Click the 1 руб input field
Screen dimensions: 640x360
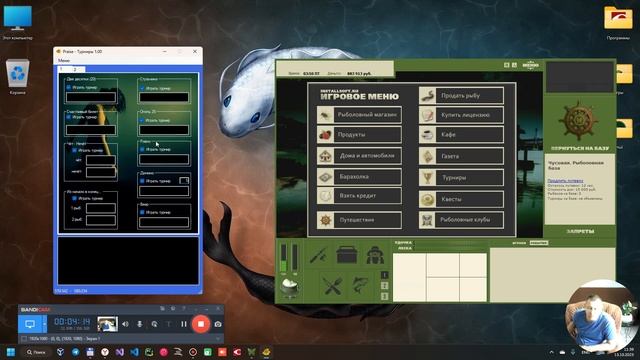pos(100,208)
